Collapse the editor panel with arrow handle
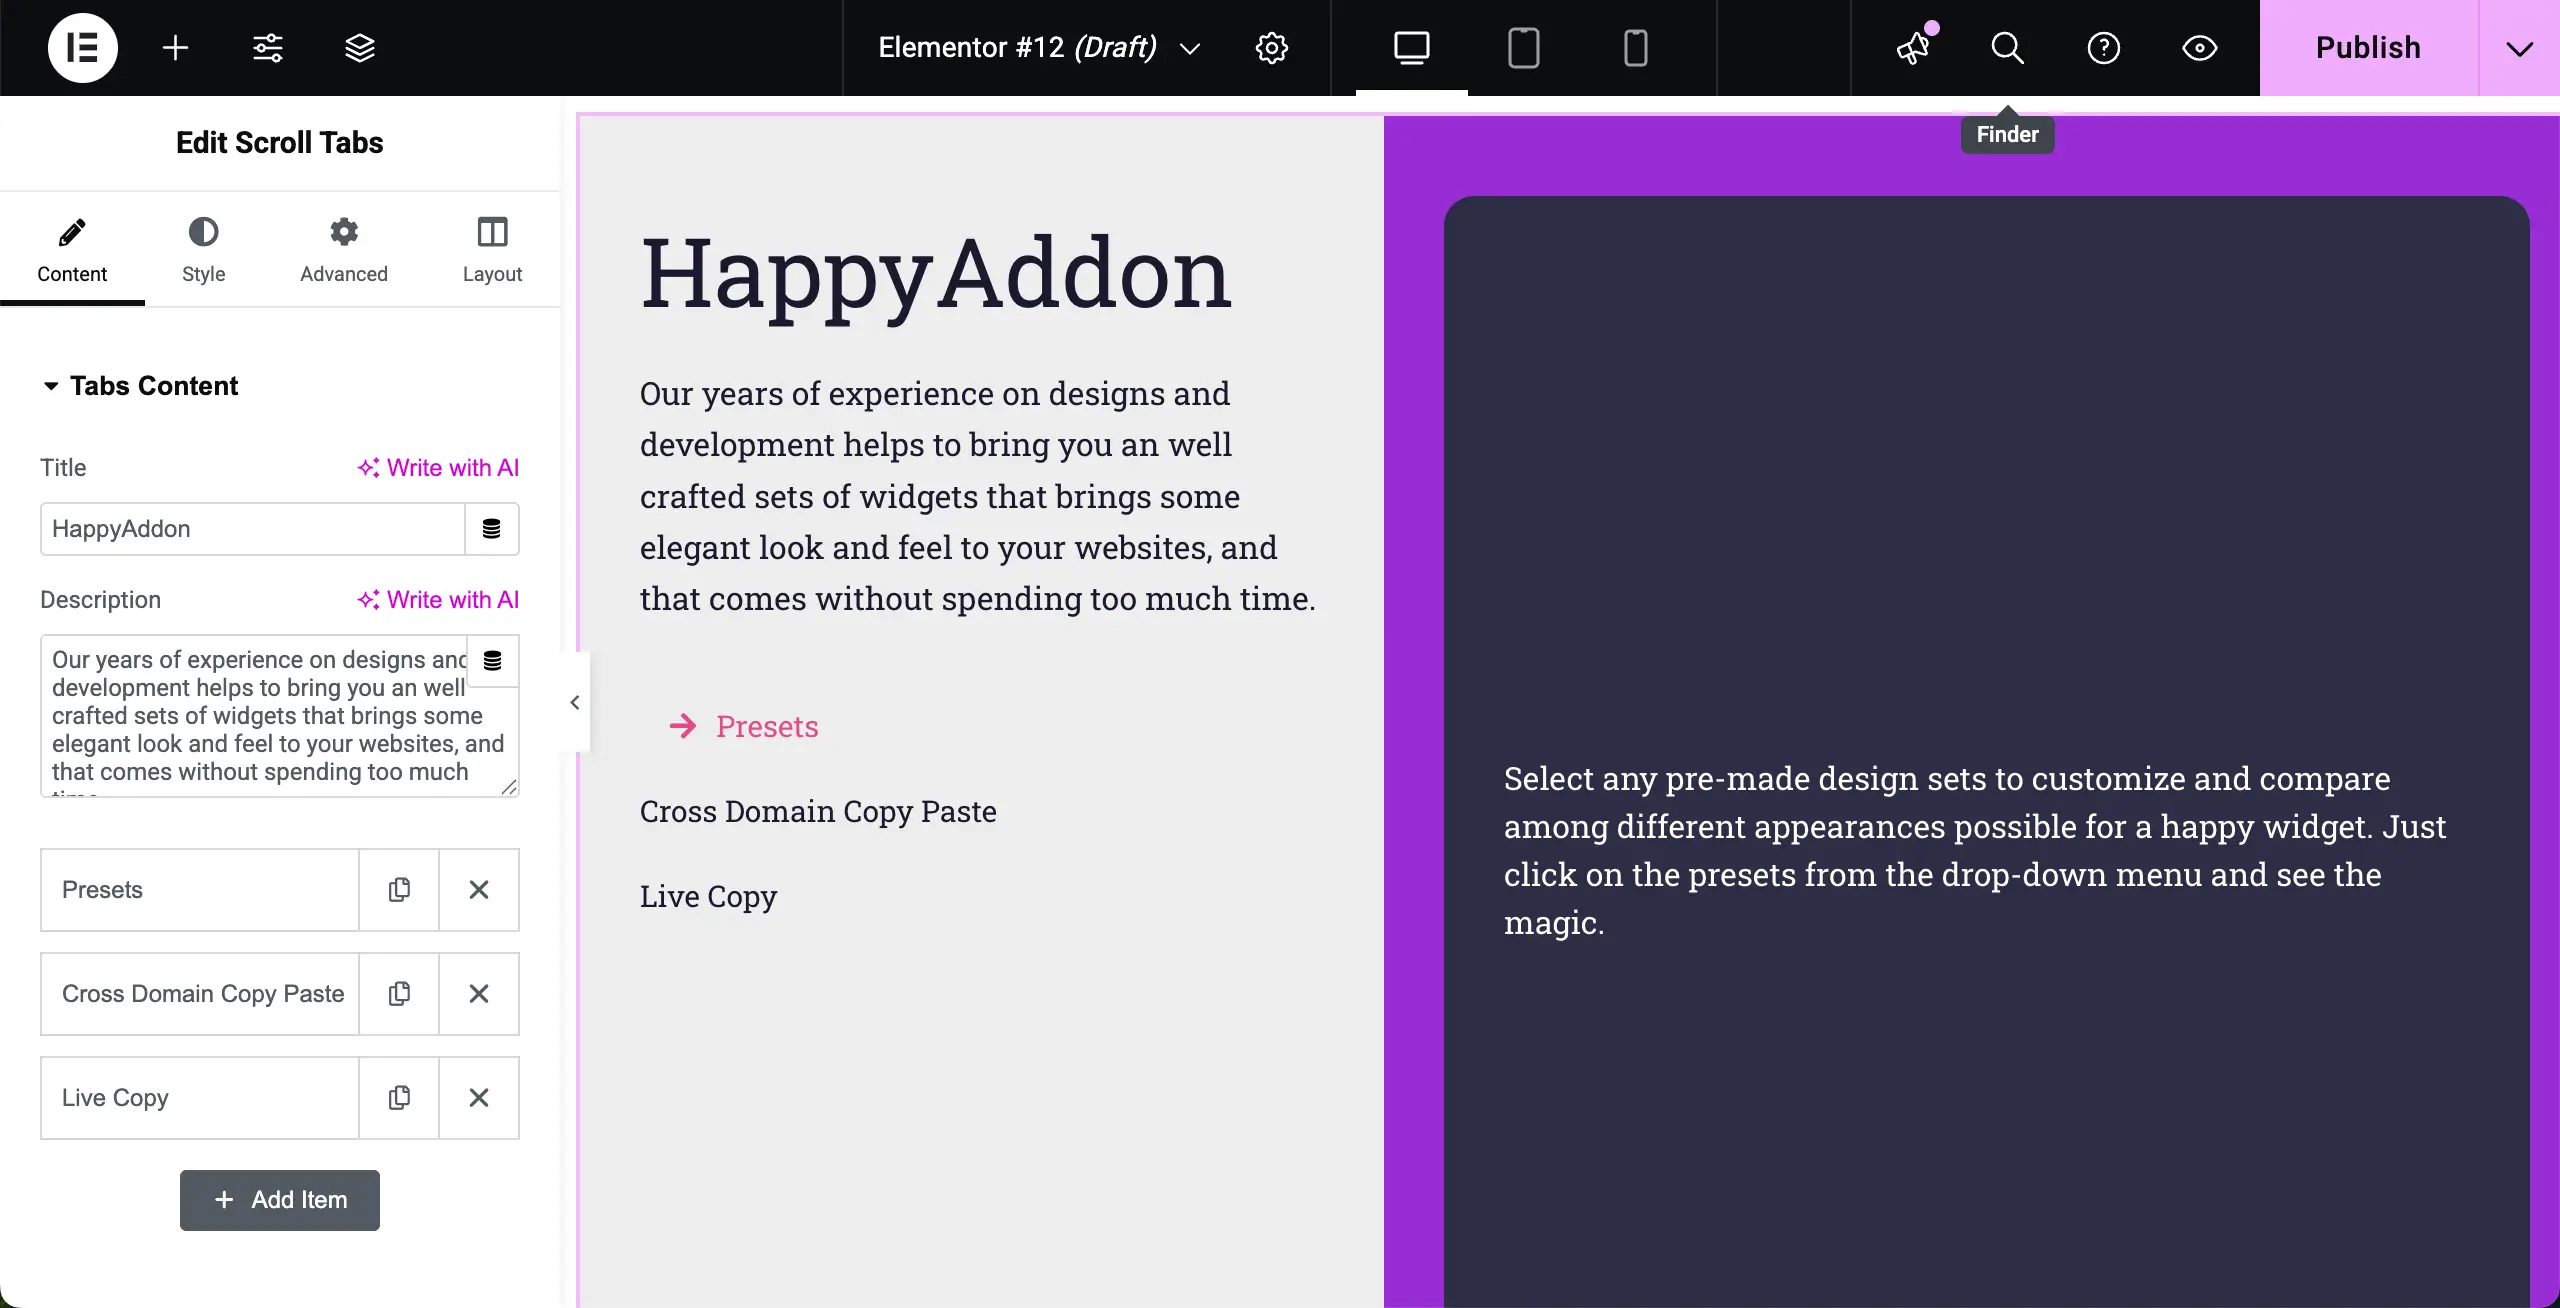Screen dimensions: 2560x1308 [575, 702]
